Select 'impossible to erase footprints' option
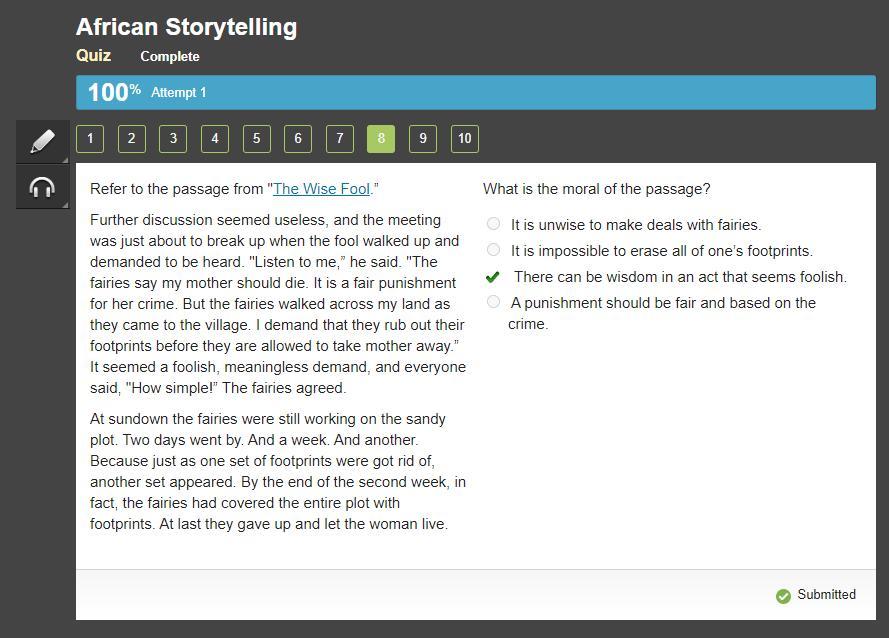The image size is (889, 638). 493,250
